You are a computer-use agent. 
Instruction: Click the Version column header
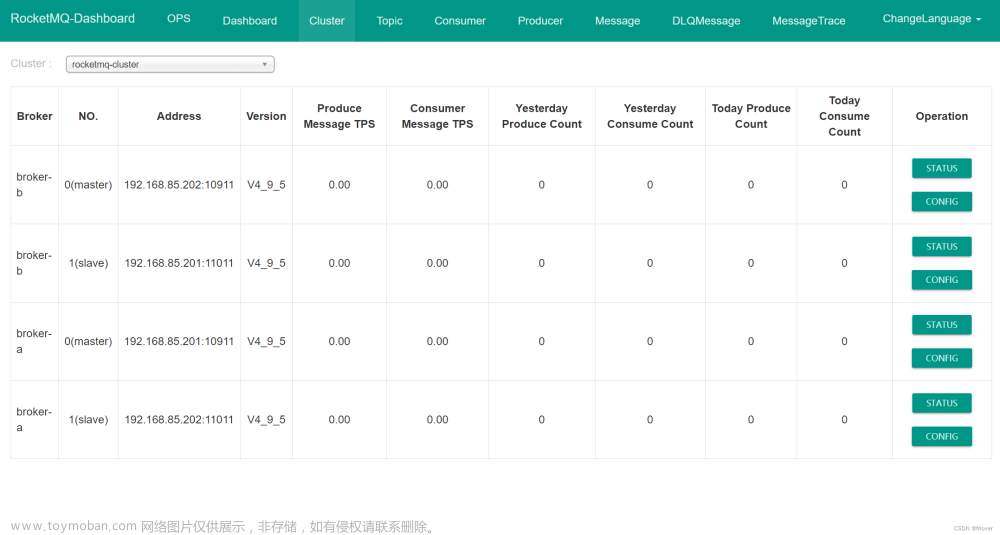(x=266, y=116)
